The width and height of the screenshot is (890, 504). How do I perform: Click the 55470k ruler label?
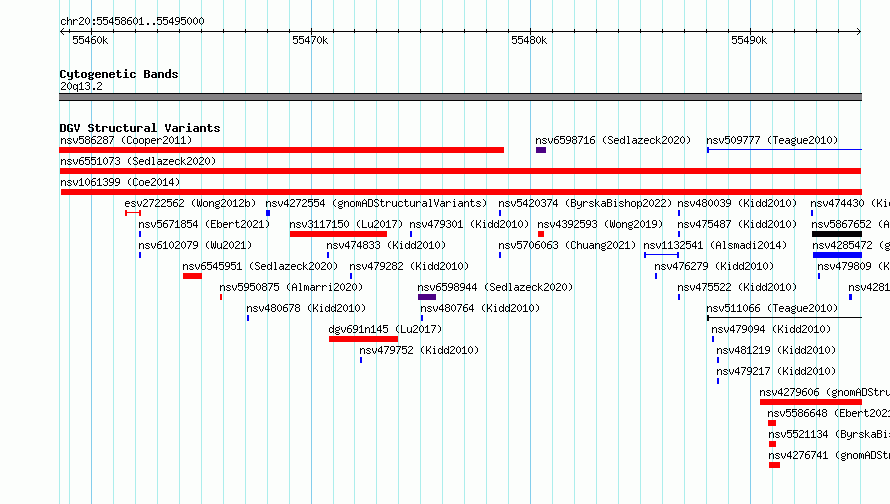(310, 40)
